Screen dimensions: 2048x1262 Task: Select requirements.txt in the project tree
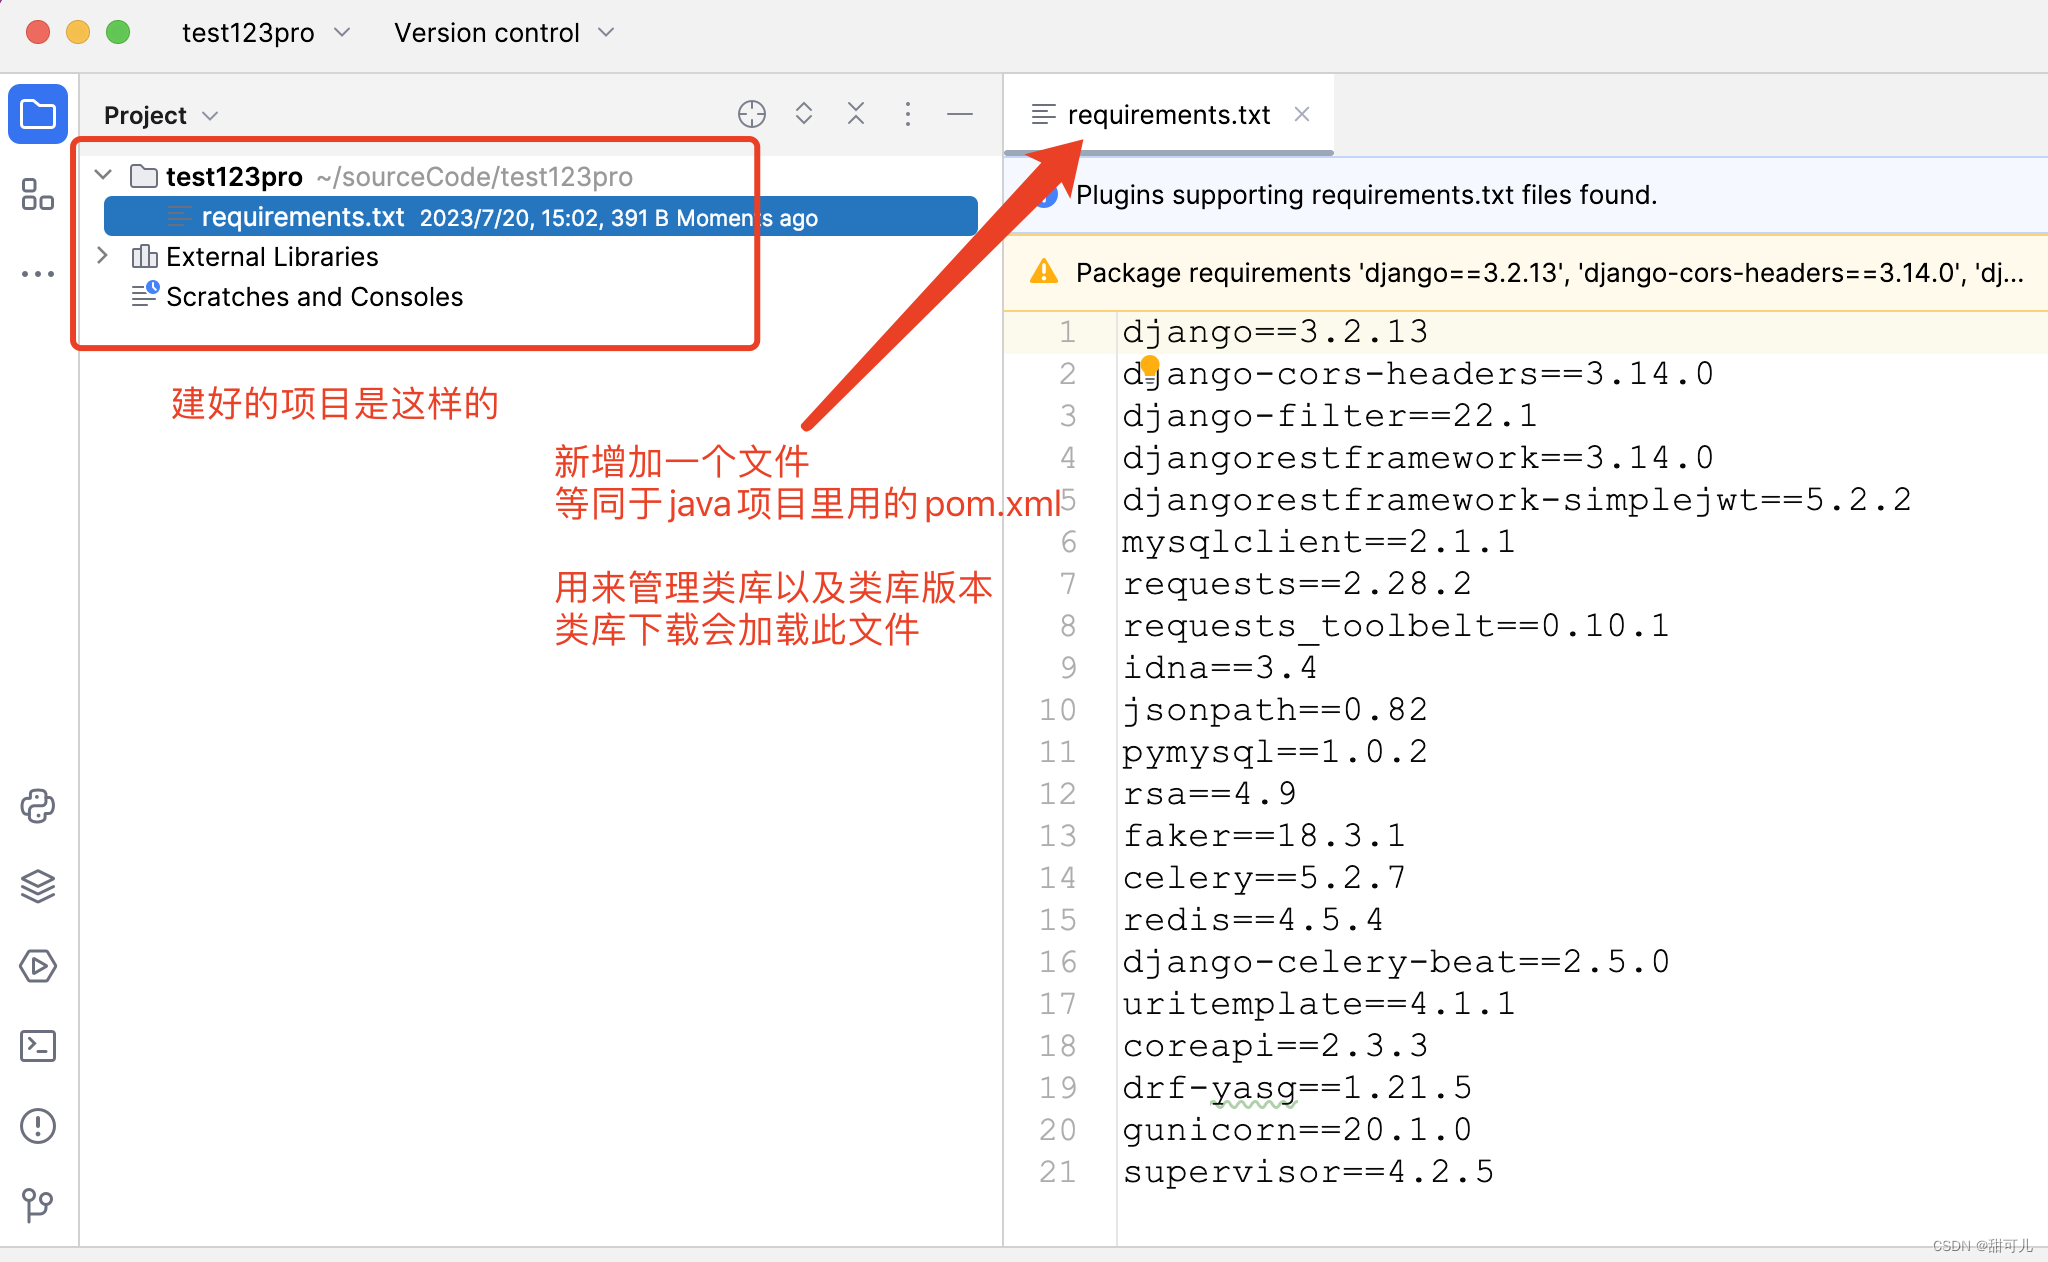point(540,217)
